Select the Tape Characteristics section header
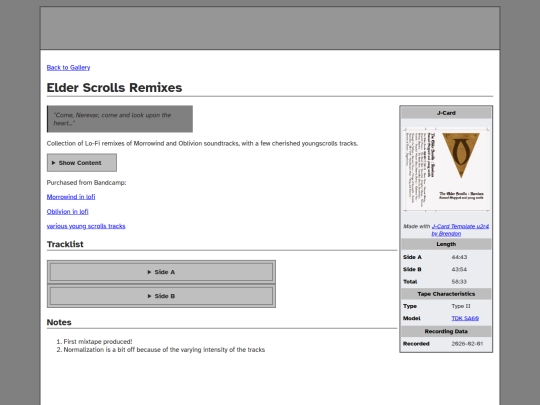 tap(446, 294)
